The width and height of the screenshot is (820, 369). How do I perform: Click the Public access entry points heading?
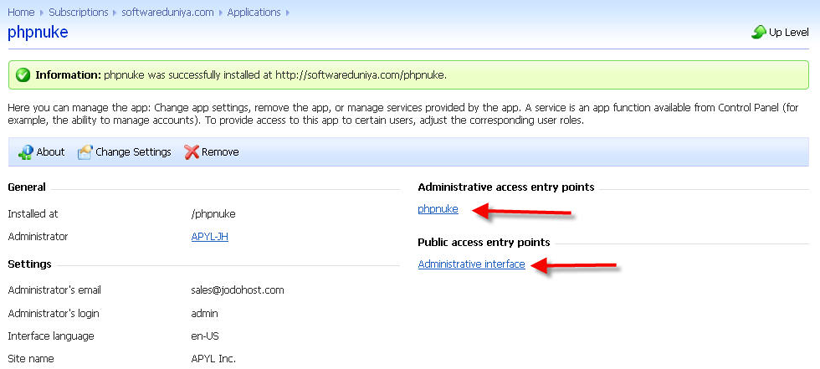pyautogui.click(x=484, y=243)
